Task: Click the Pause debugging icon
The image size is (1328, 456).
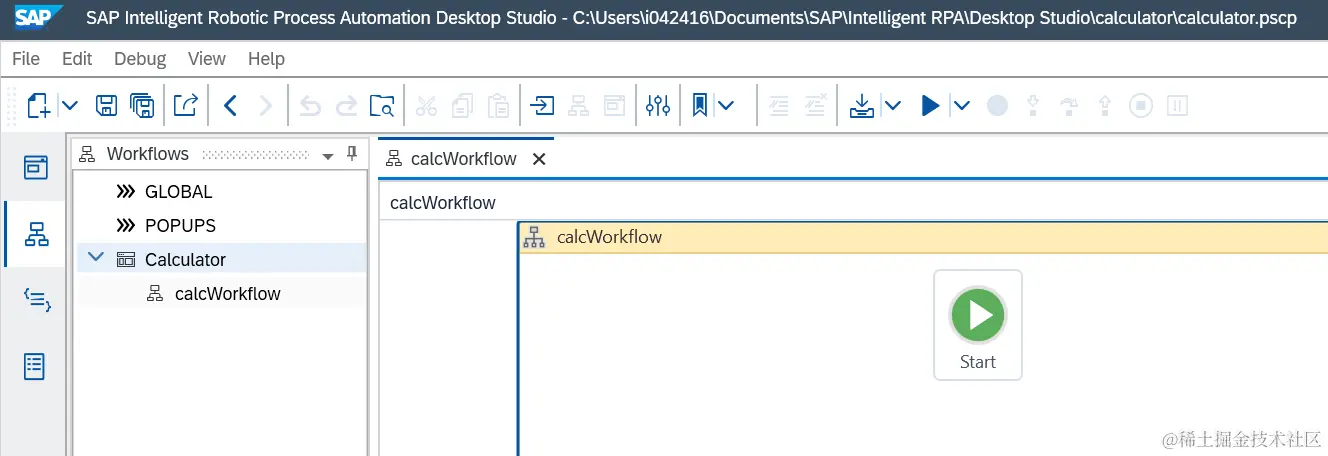Action: pos(1177,105)
